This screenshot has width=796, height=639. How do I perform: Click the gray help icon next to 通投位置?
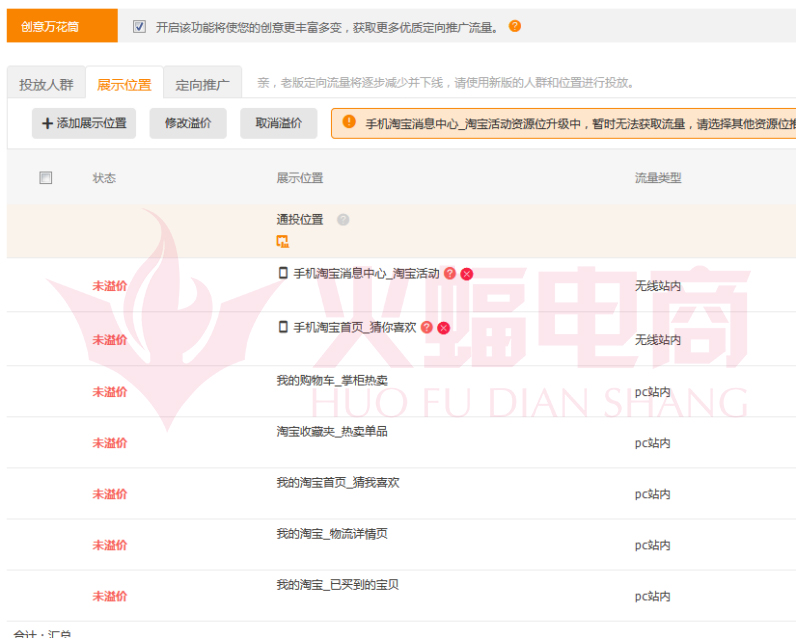coord(343,220)
